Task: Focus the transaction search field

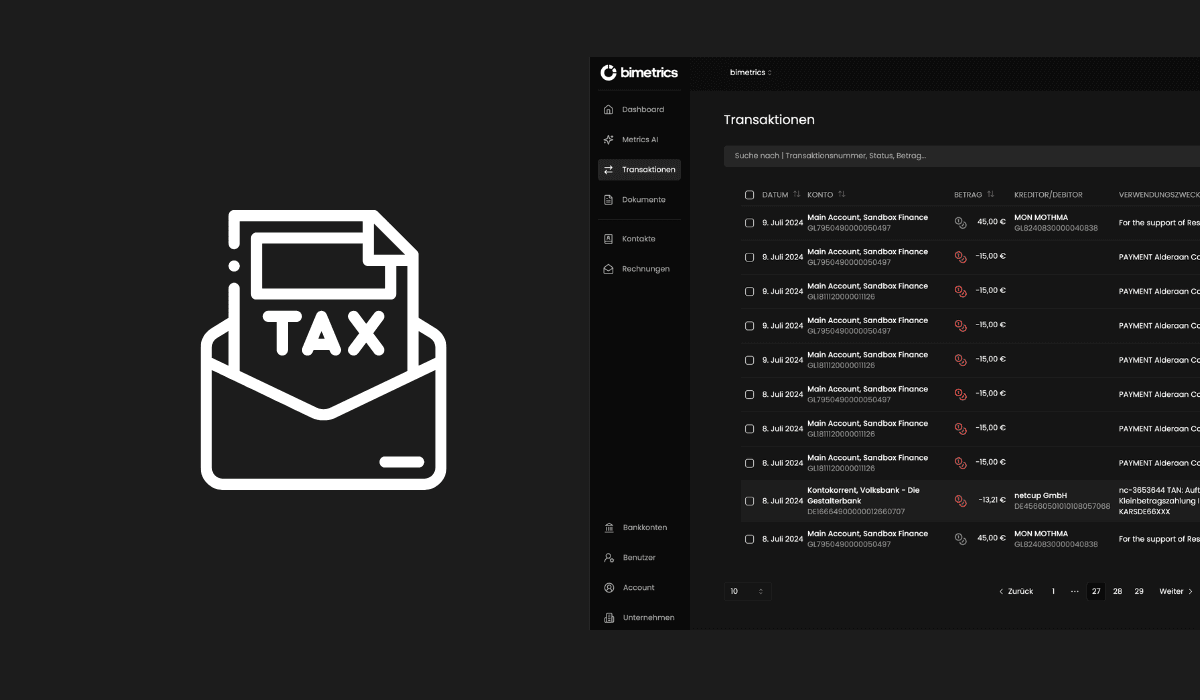Action: coord(960,156)
